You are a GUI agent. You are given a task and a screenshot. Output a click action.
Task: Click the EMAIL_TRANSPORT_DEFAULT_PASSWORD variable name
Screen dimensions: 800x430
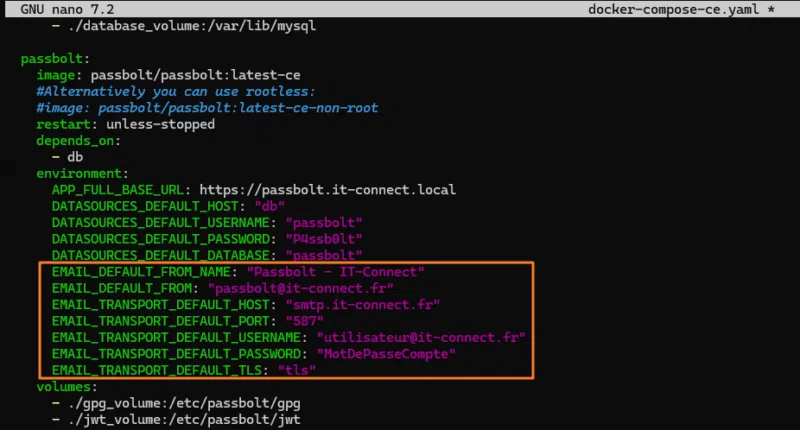(176, 353)
